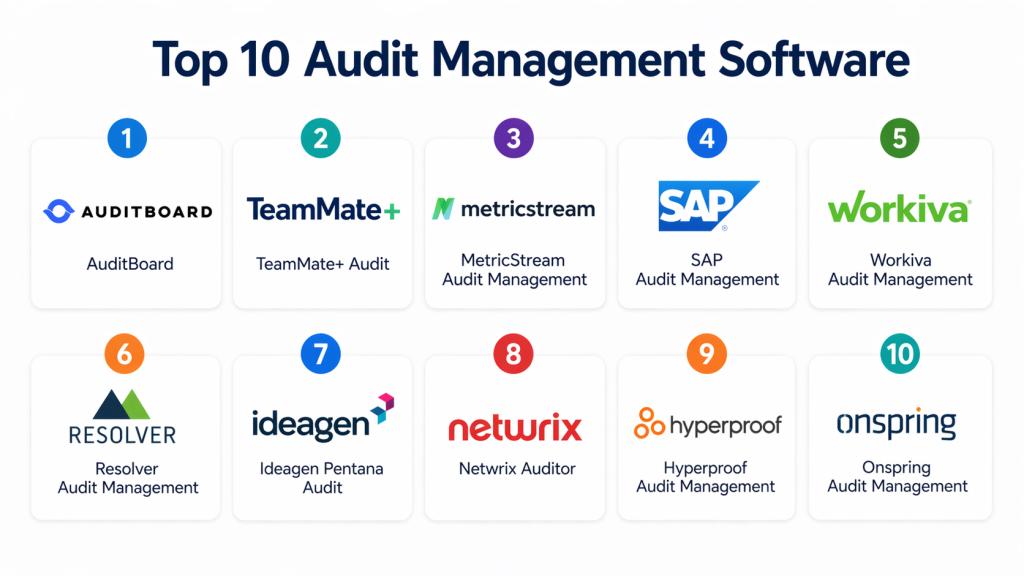The height and width of the screenshot is (576, 1024).
Task: Click the green metricstream logo
Action: pyautogui.click(x=513, y=209)
